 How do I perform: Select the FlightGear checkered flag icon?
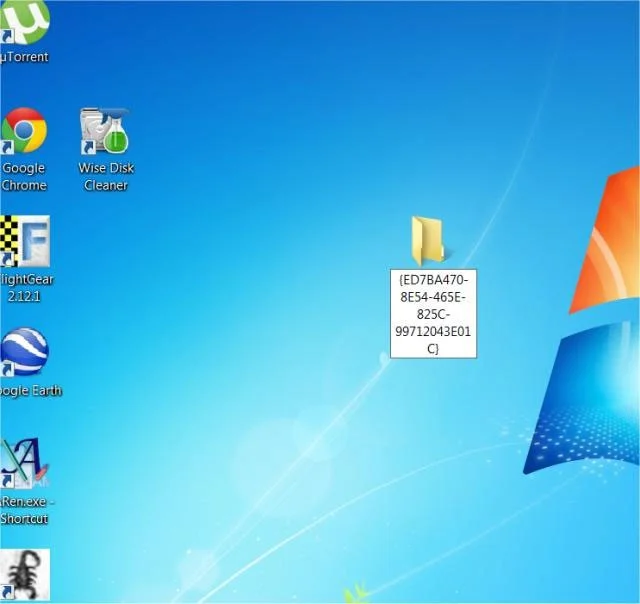(25, 241)
